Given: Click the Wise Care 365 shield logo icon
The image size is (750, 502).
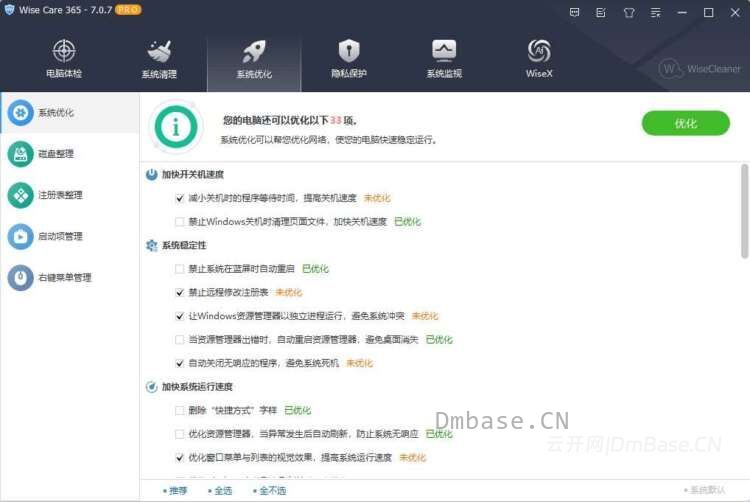Looking at the screenshot, I should pos(9,10).
